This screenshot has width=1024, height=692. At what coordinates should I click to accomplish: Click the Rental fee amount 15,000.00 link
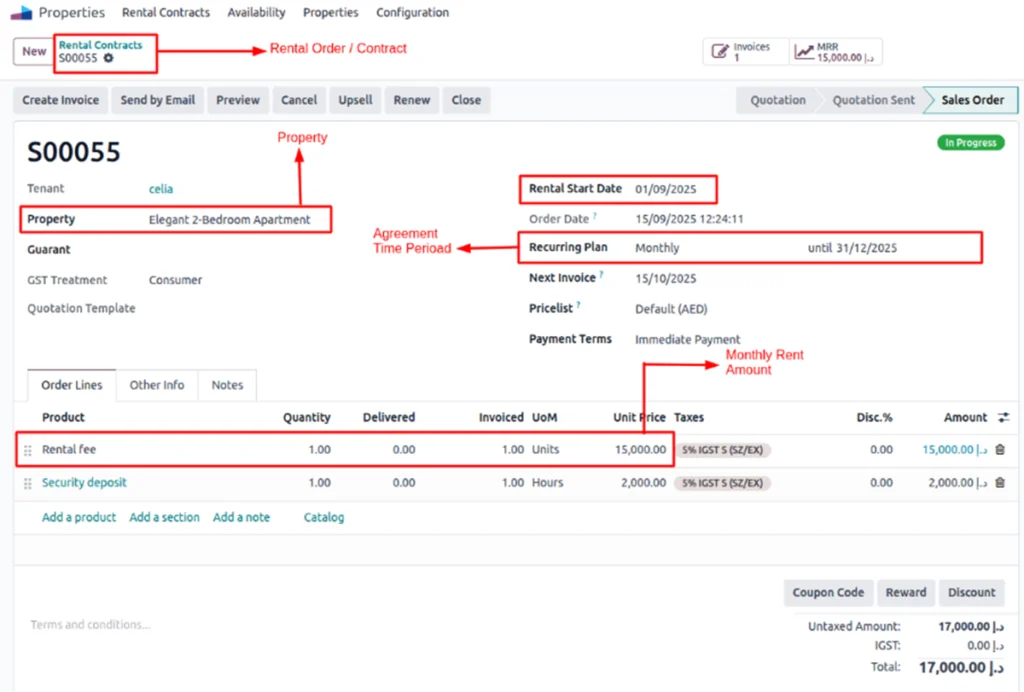click(954, 449)
